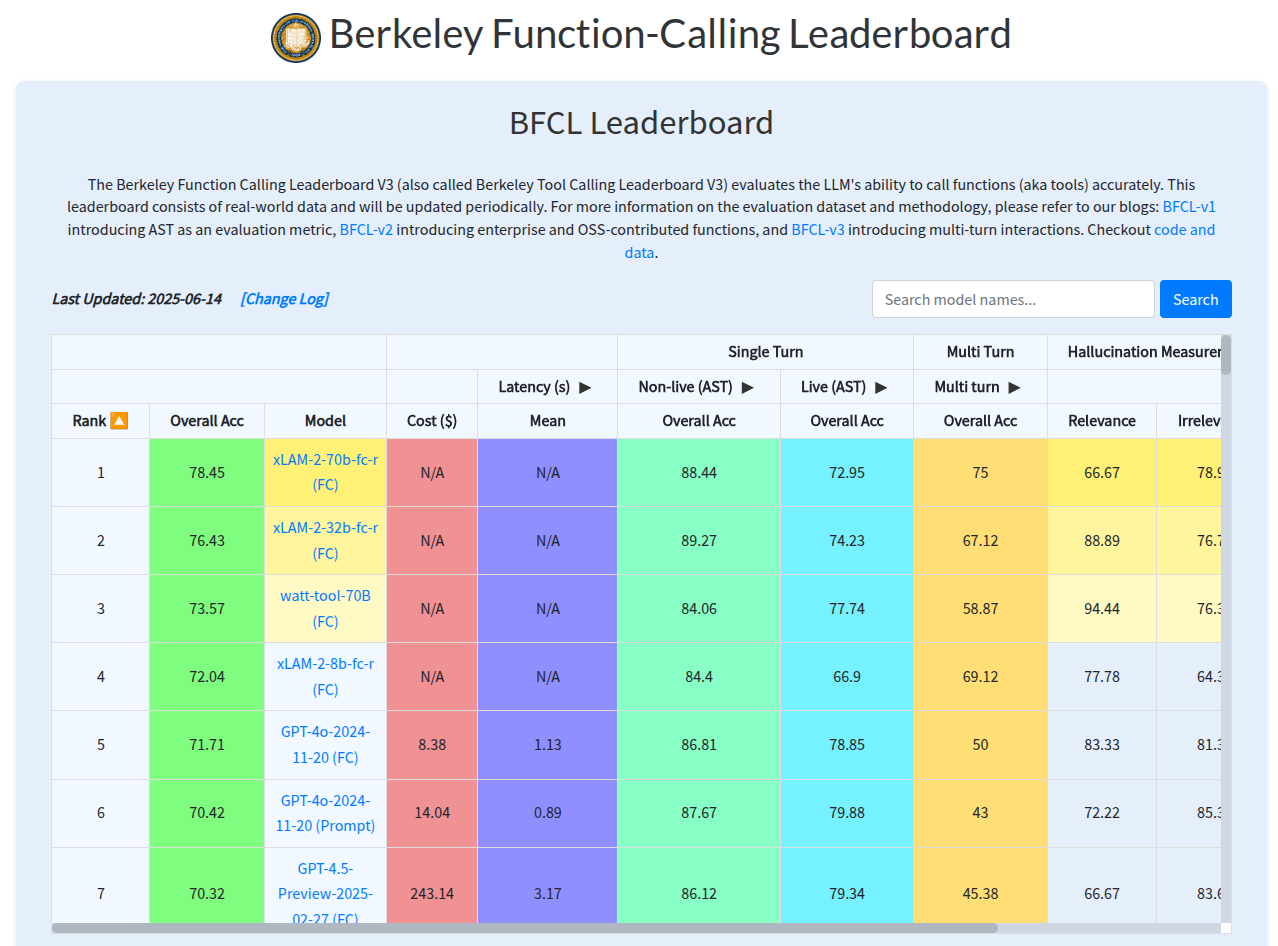Open the BFCL-v3 blog link
The width and height of the screenshot is (1278, 946).
(x=818, y=230)
